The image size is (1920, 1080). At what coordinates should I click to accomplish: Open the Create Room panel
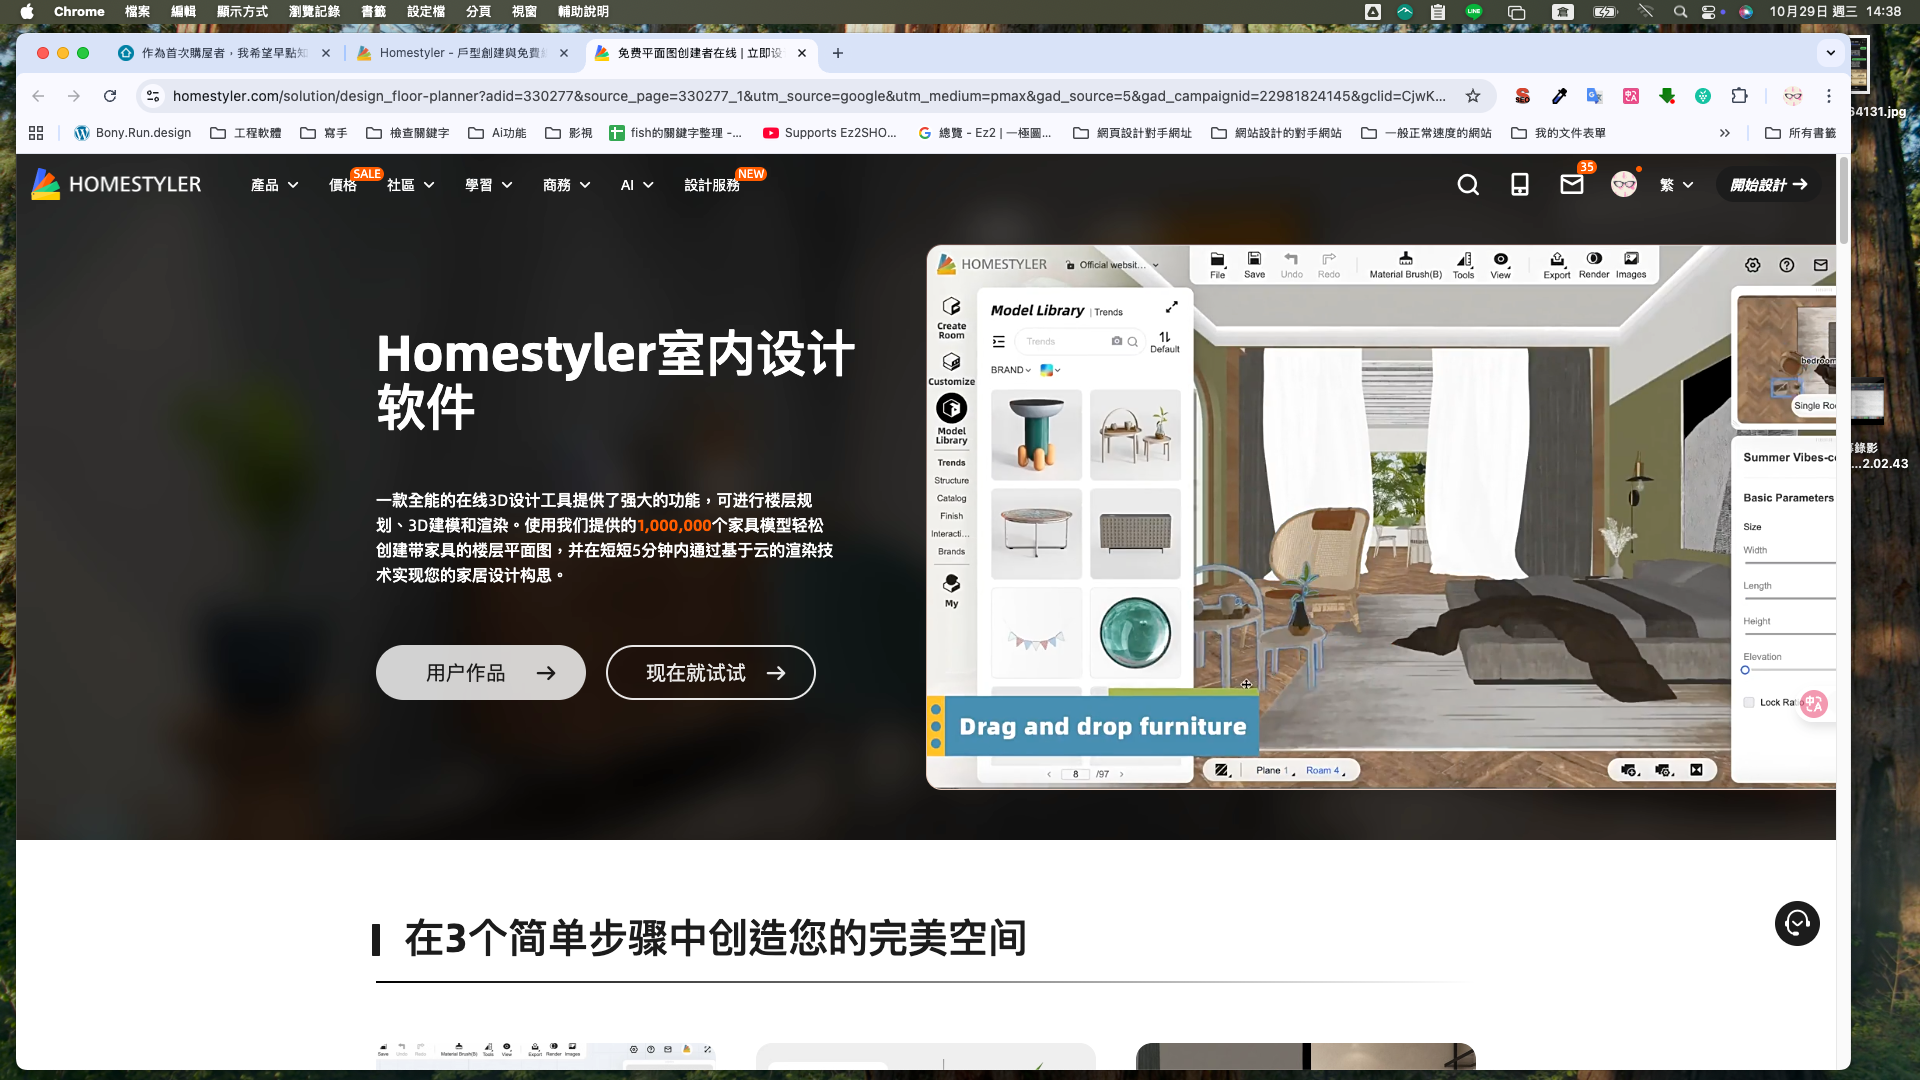(x=950, y=318)
